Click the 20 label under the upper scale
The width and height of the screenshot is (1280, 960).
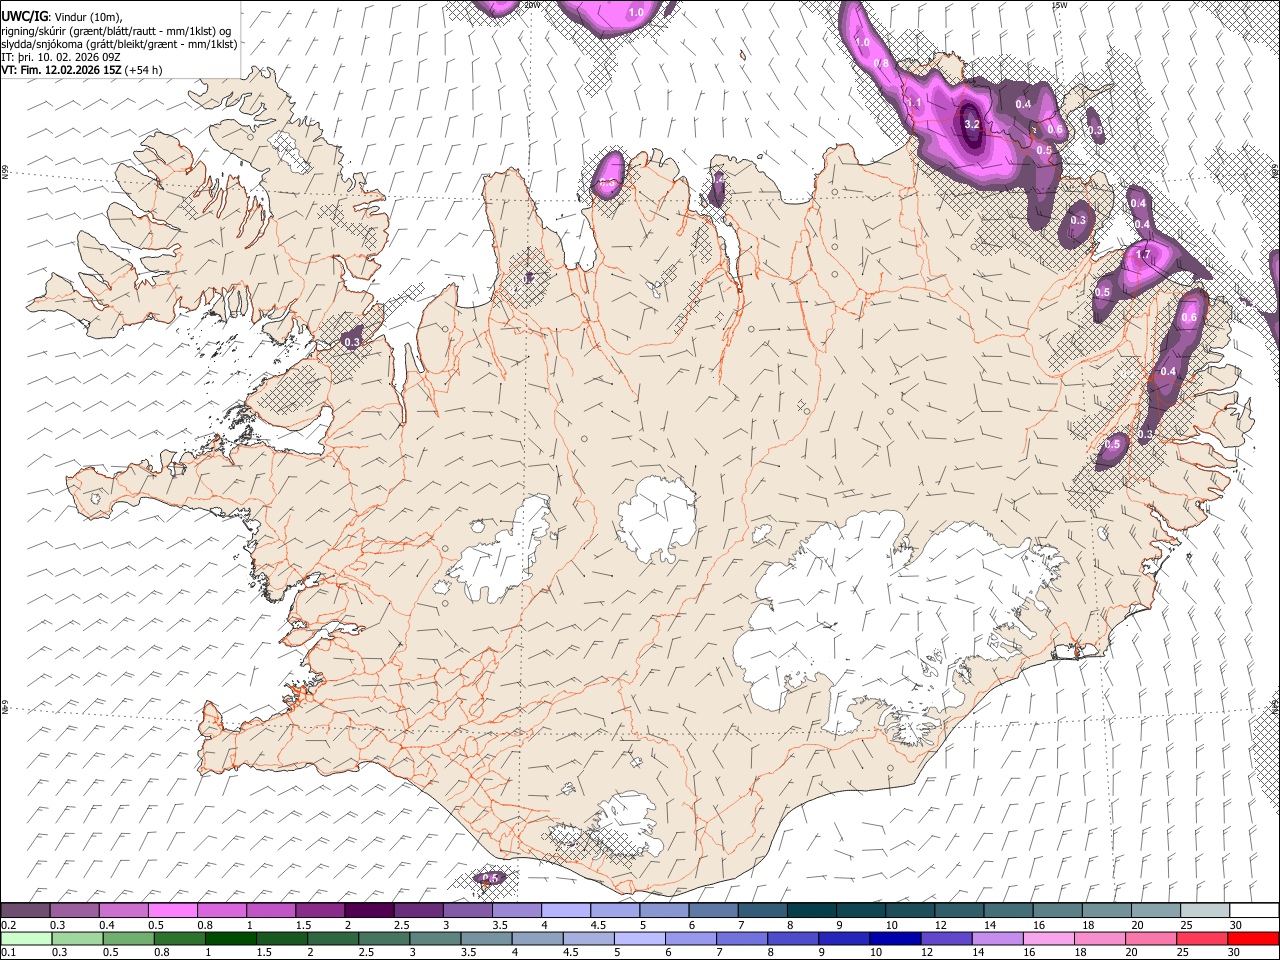coord(1138,925)
